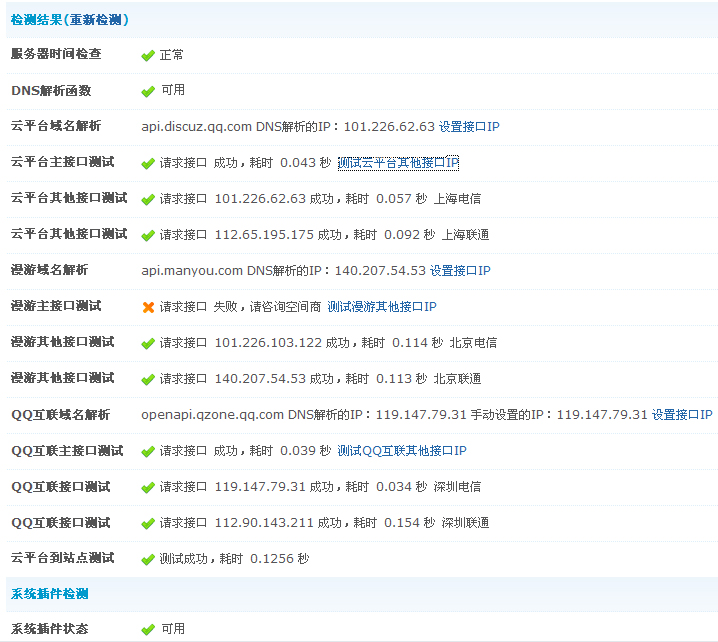Open 设置接口IP link for api.manyou.com
This screenshot has width=718, height=642.
click(x=460, y=271)
